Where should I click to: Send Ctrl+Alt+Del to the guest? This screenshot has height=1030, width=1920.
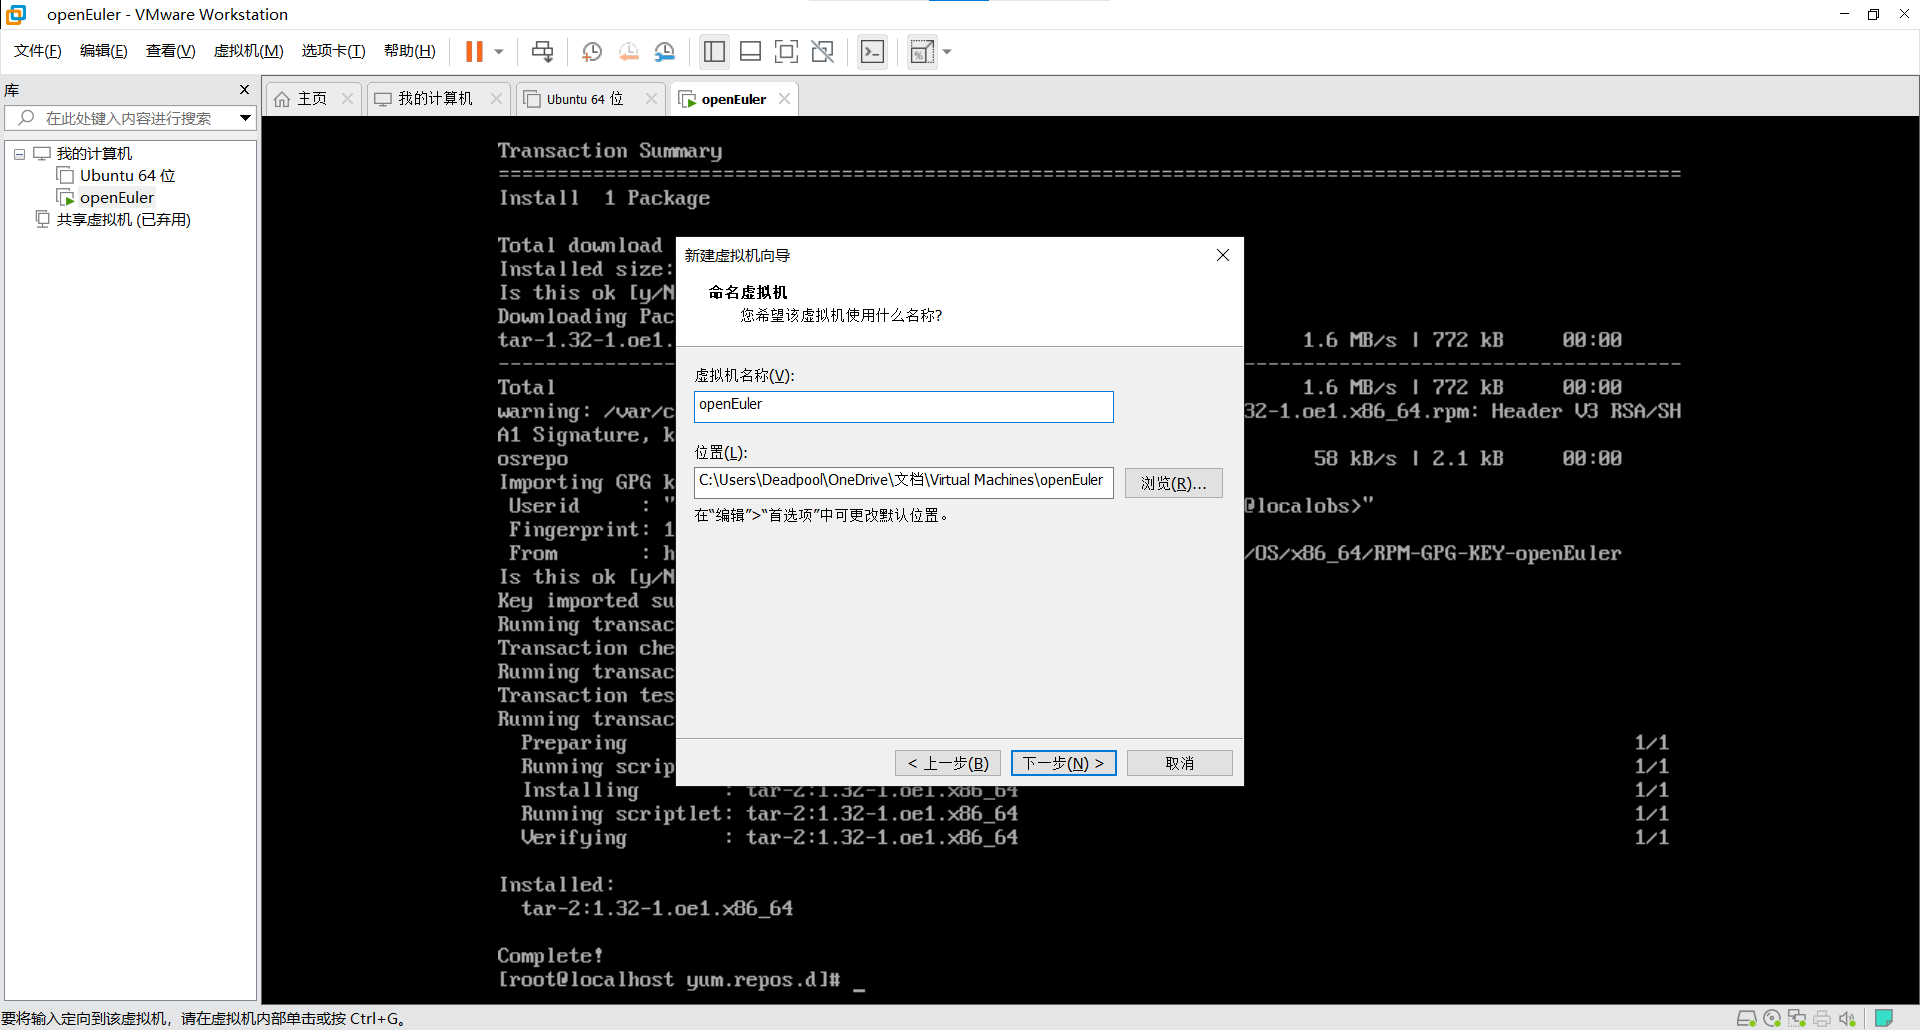(542, 51)
